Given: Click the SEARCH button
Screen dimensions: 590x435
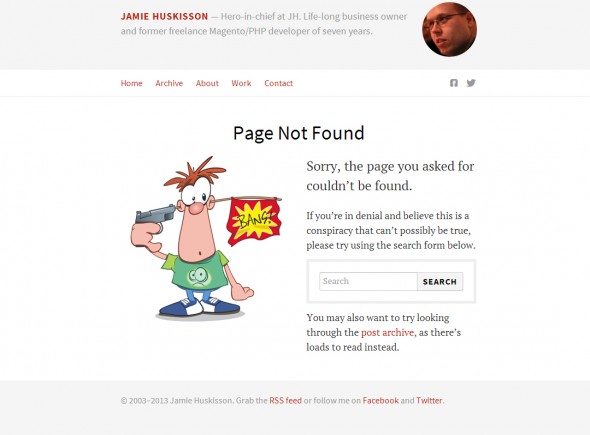Looking at the screenshot, I should (439, 281).
